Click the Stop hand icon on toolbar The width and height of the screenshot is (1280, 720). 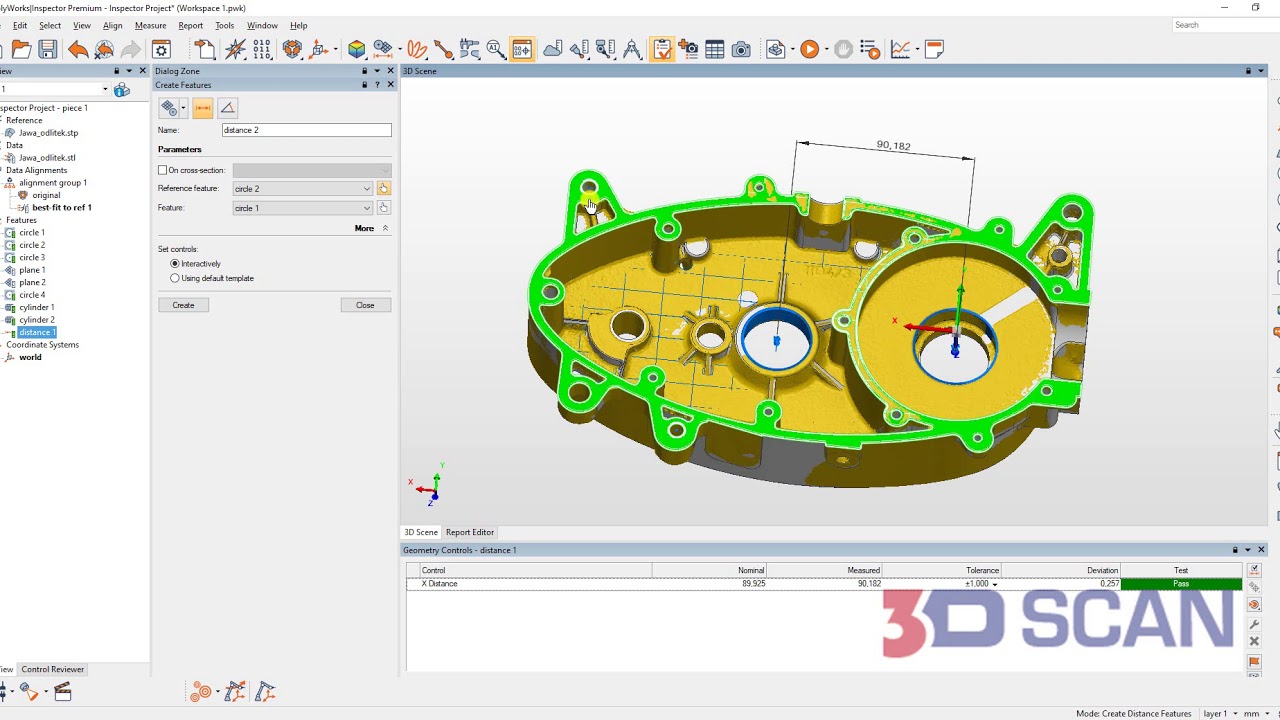843,48
